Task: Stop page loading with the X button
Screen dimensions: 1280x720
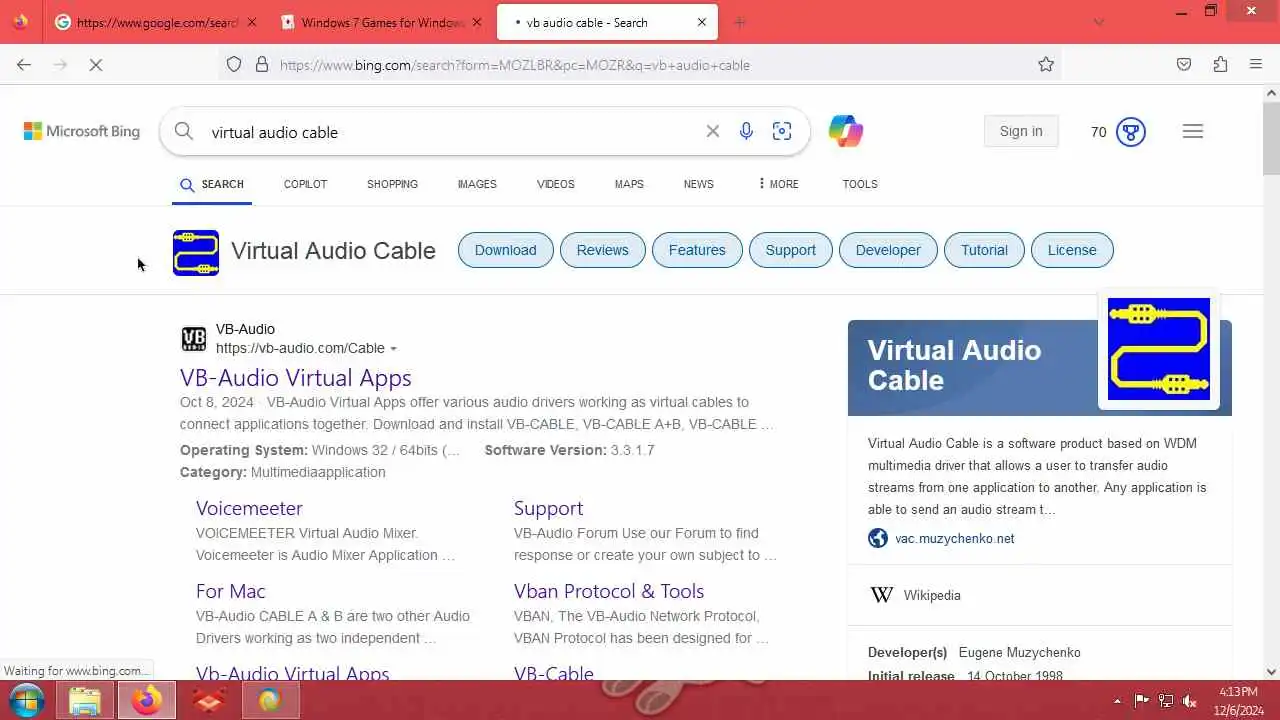Action: click(96, 65)
